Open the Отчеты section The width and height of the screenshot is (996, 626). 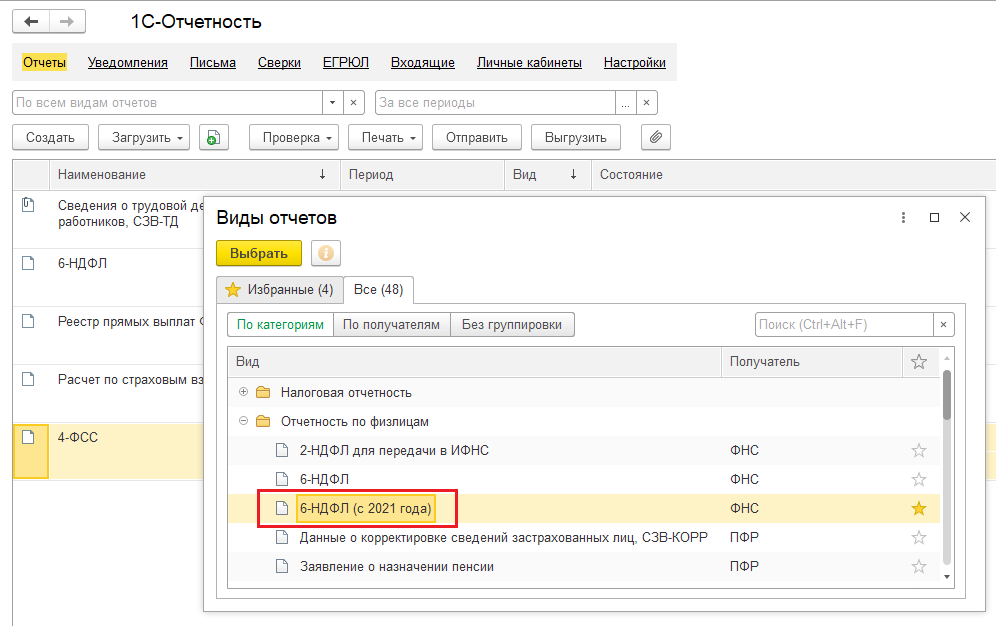click(x=44, y=62)
